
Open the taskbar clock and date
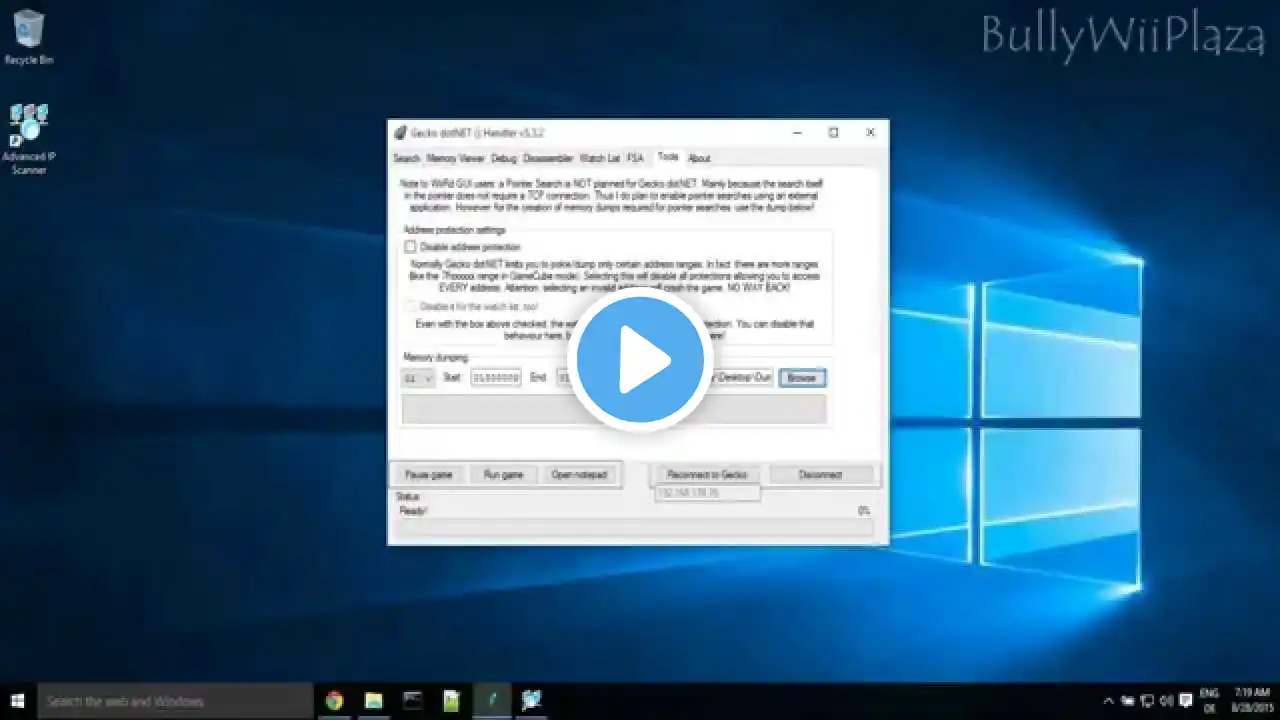click(1252, 701)
